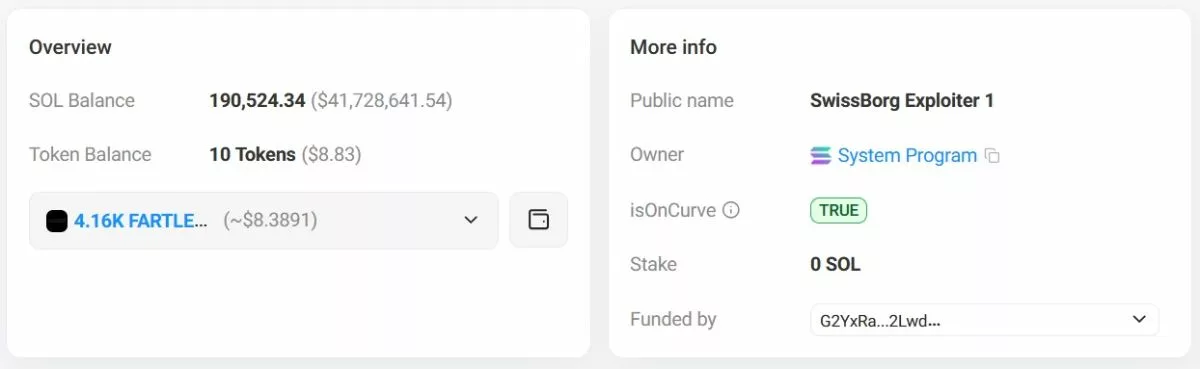Viewport: 1200px width, 369px height.
Task: Click the SOL balance value 190,524.34
Action: [x=257, y=101]
